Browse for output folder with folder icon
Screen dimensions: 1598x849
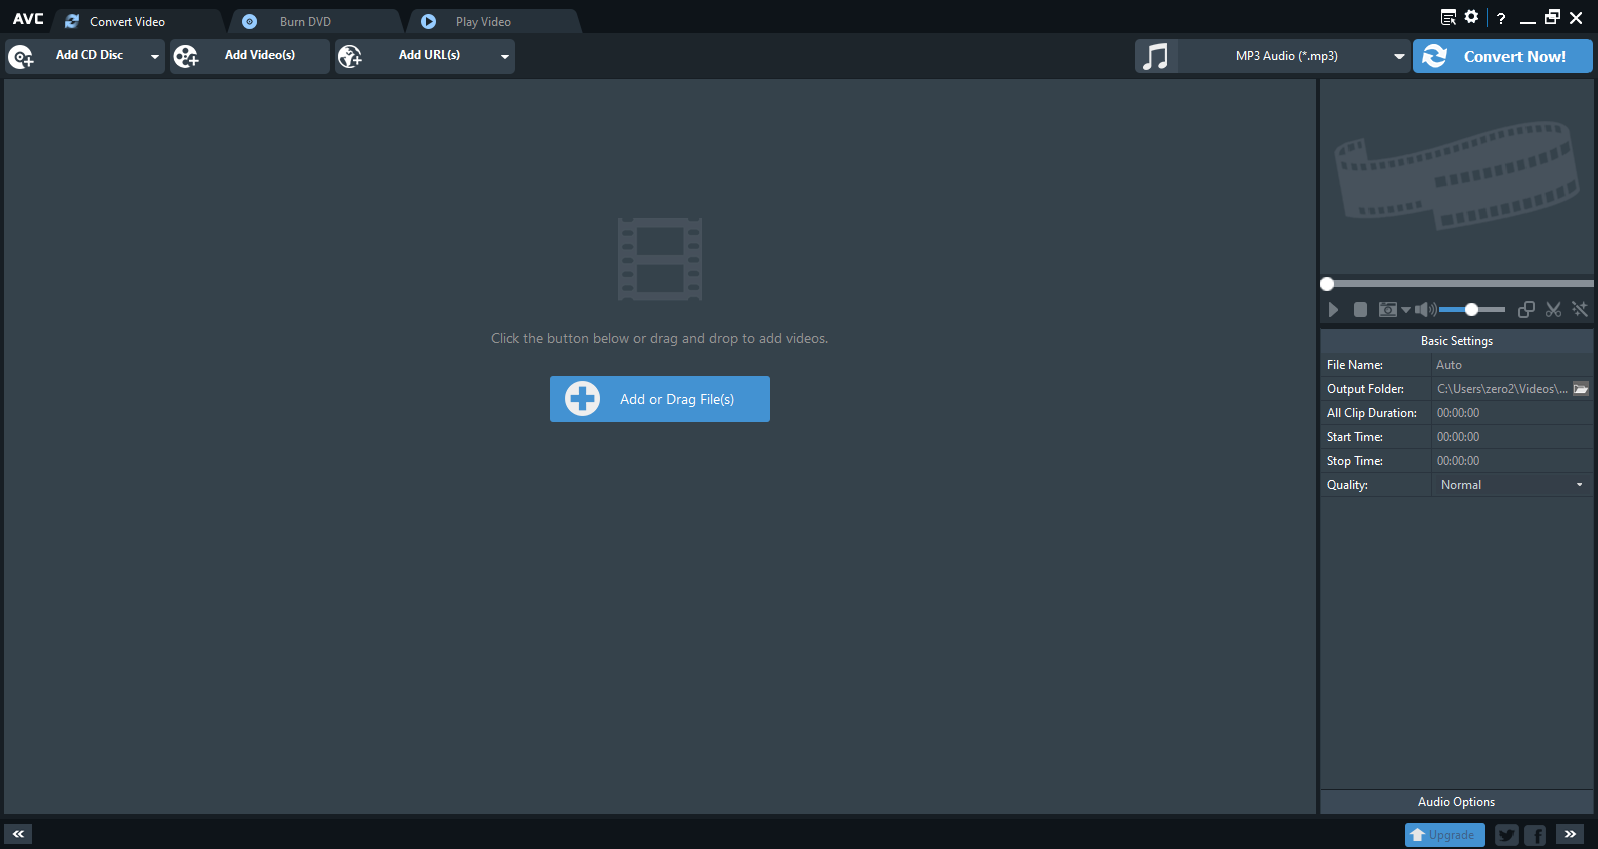(1581, 389)
